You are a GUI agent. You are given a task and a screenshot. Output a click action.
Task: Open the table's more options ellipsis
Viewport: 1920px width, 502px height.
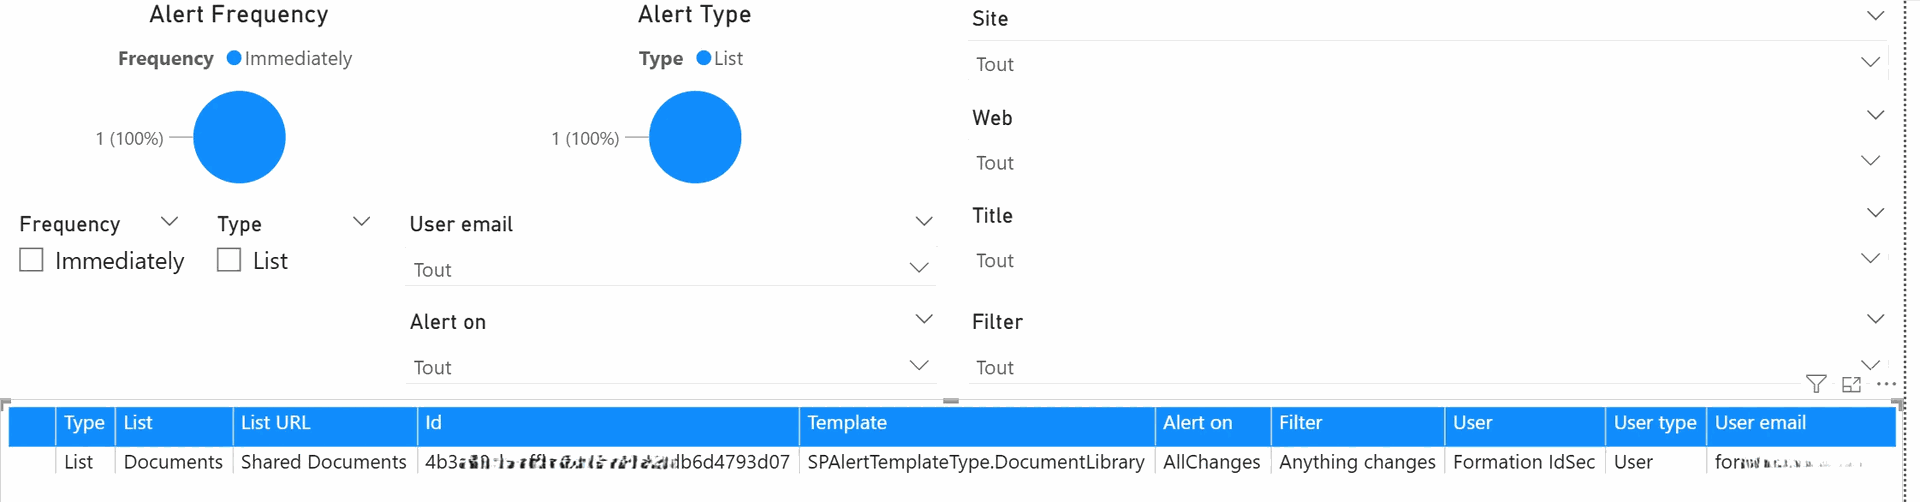click(x=1886, y=384)
